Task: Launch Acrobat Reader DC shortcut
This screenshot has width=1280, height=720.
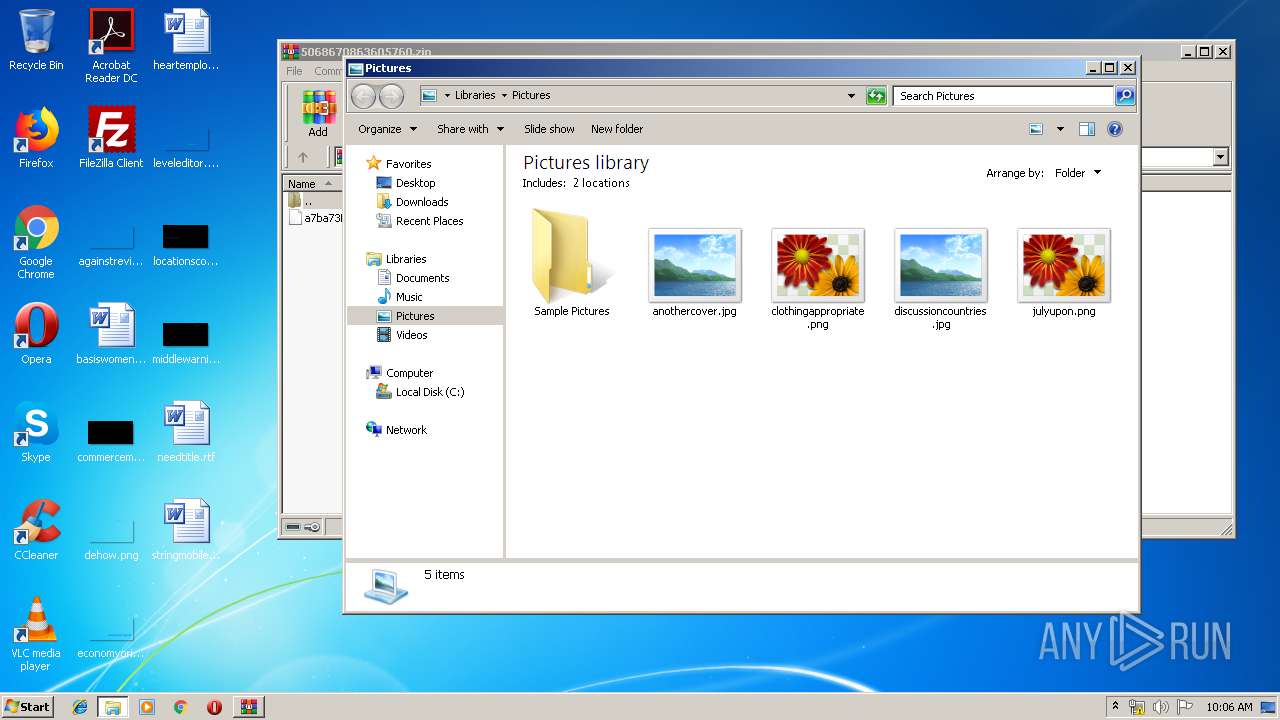Action: click(111, 46)
